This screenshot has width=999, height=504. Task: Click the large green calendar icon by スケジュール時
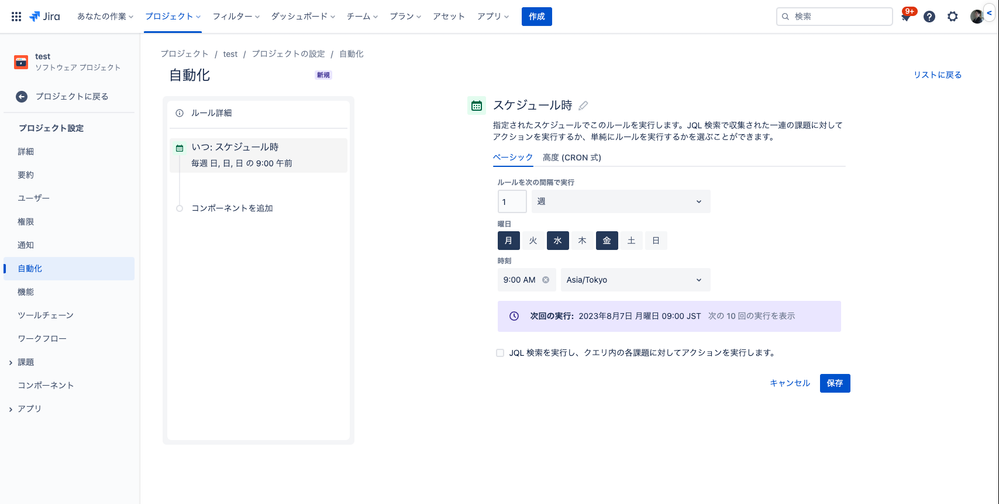477,106
